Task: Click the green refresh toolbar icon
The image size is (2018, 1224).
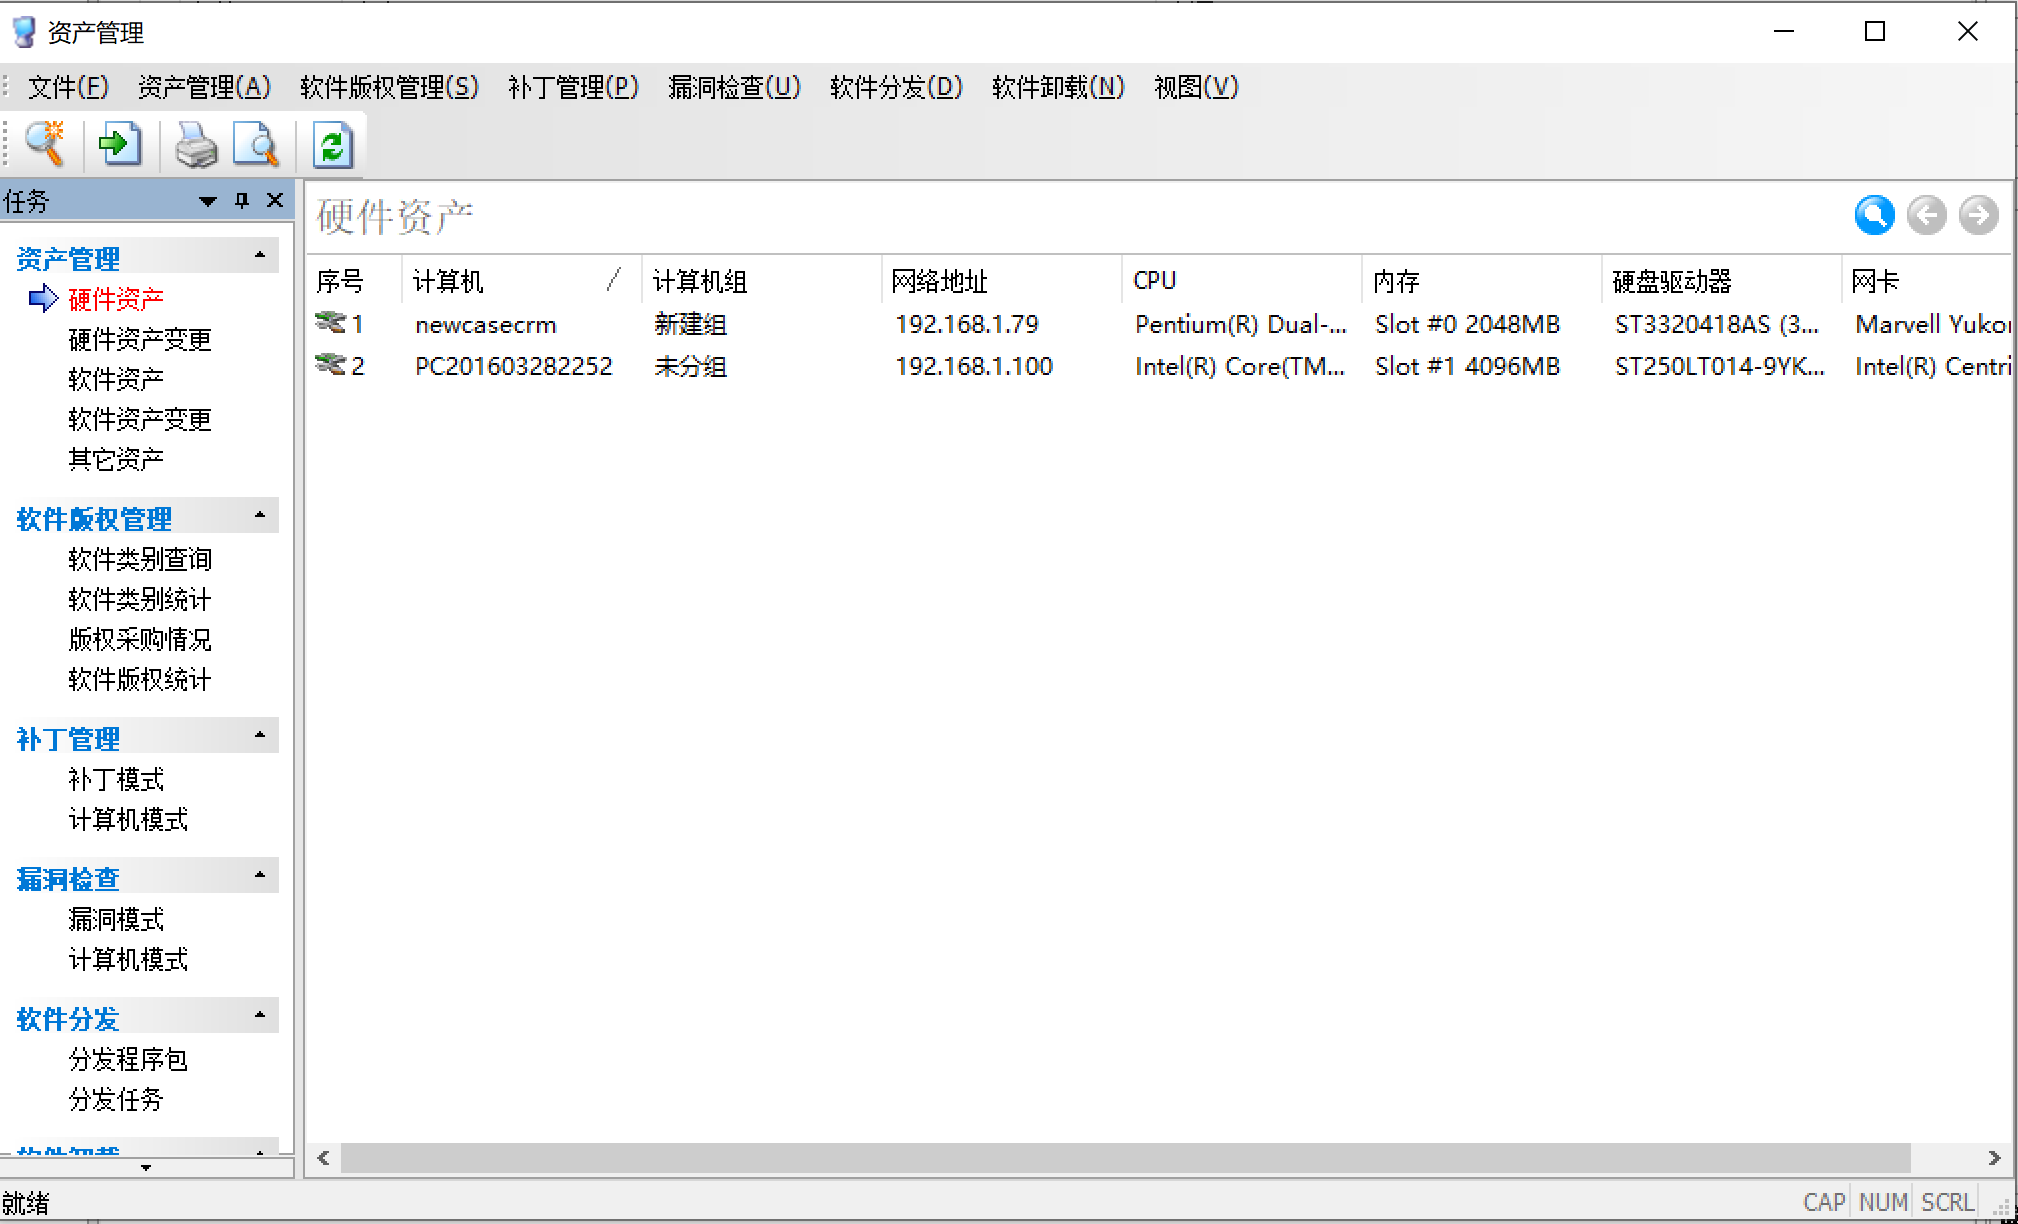Action: (333, 146)
